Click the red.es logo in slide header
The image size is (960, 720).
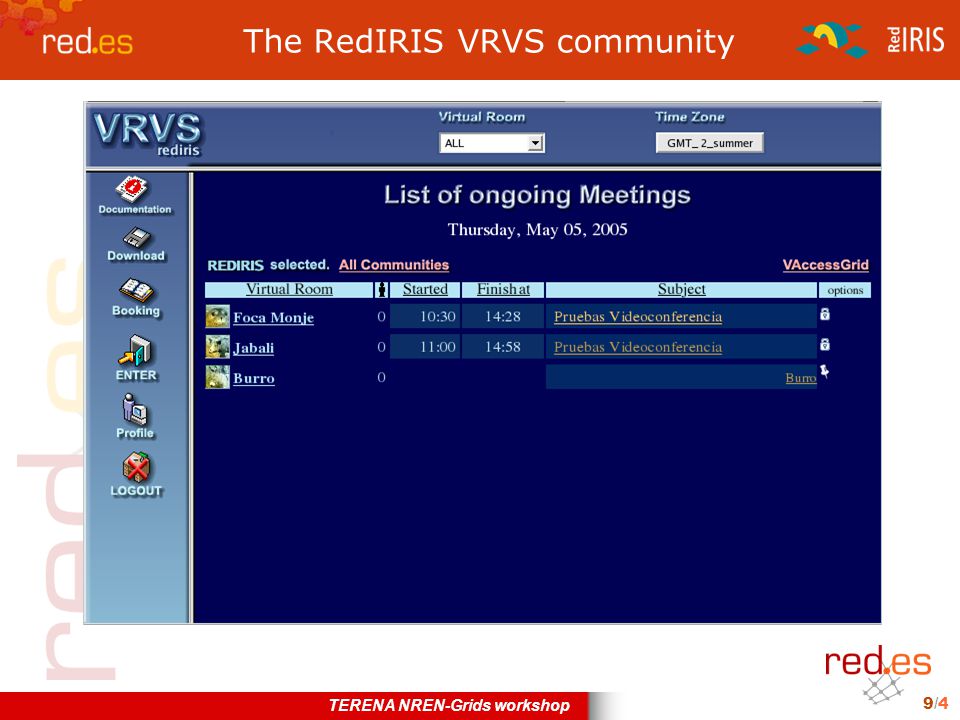[x=87, y=42]
